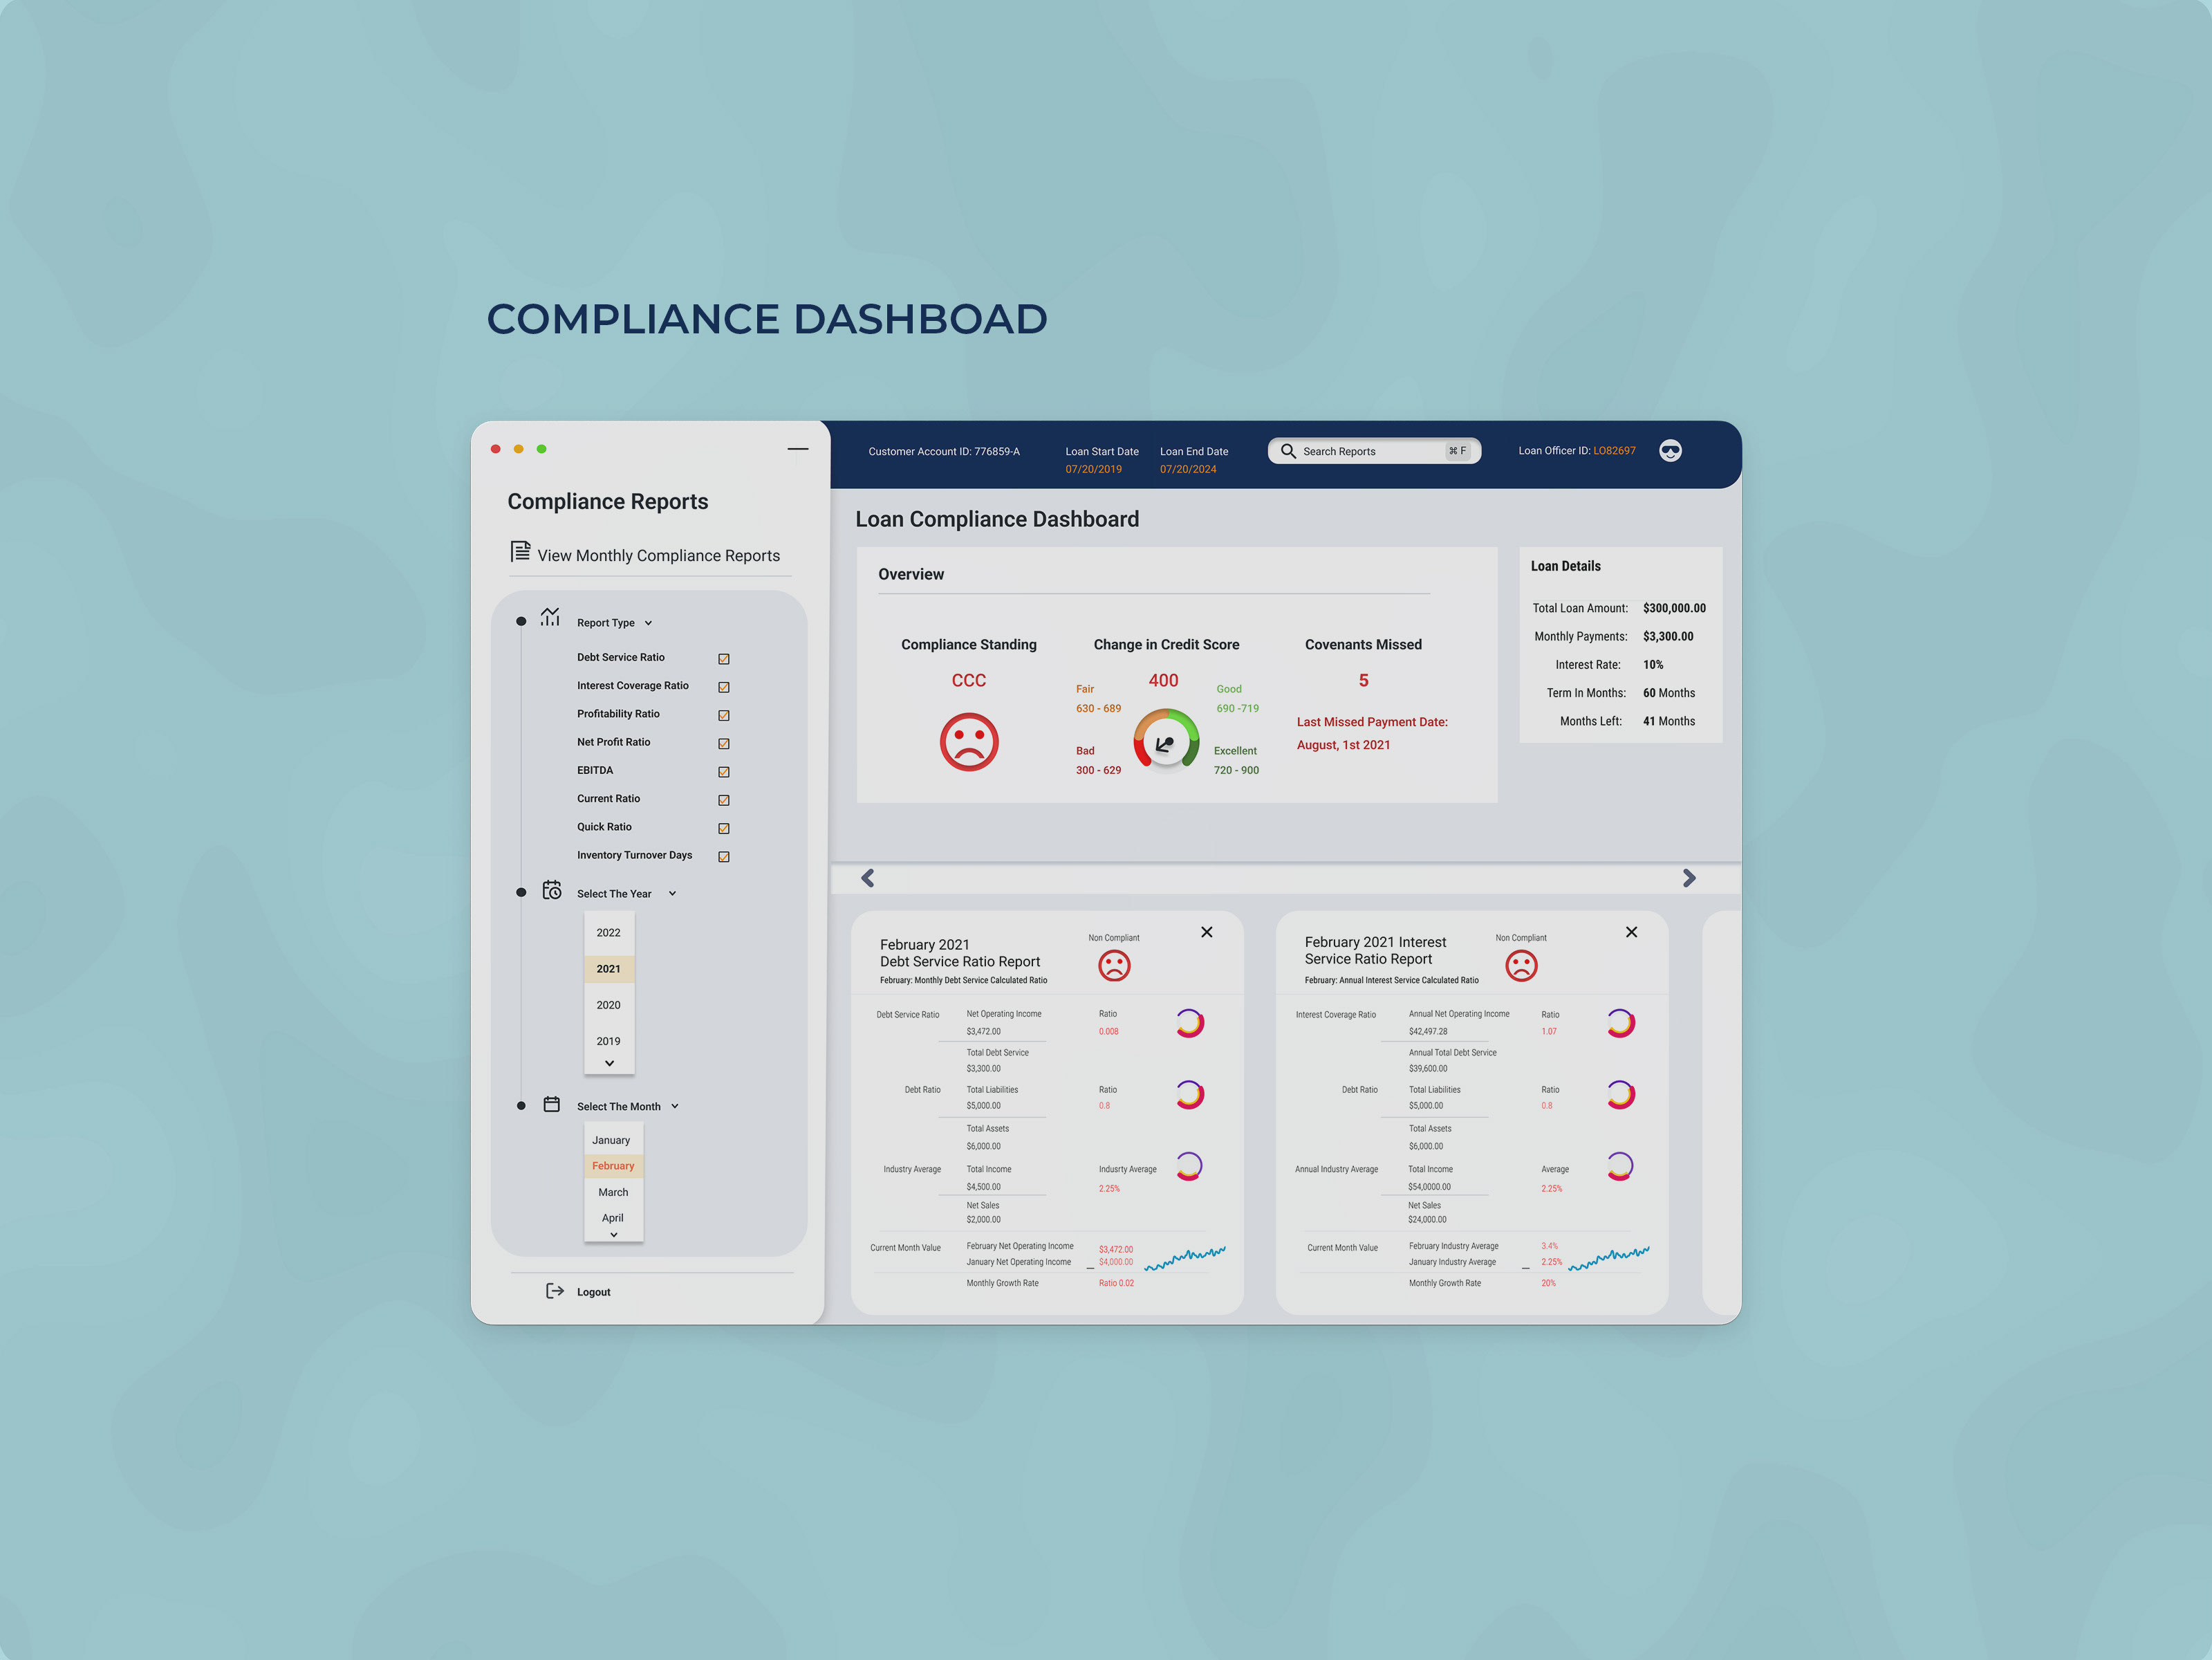Click the search magnifier icon

coord(1288,451)
